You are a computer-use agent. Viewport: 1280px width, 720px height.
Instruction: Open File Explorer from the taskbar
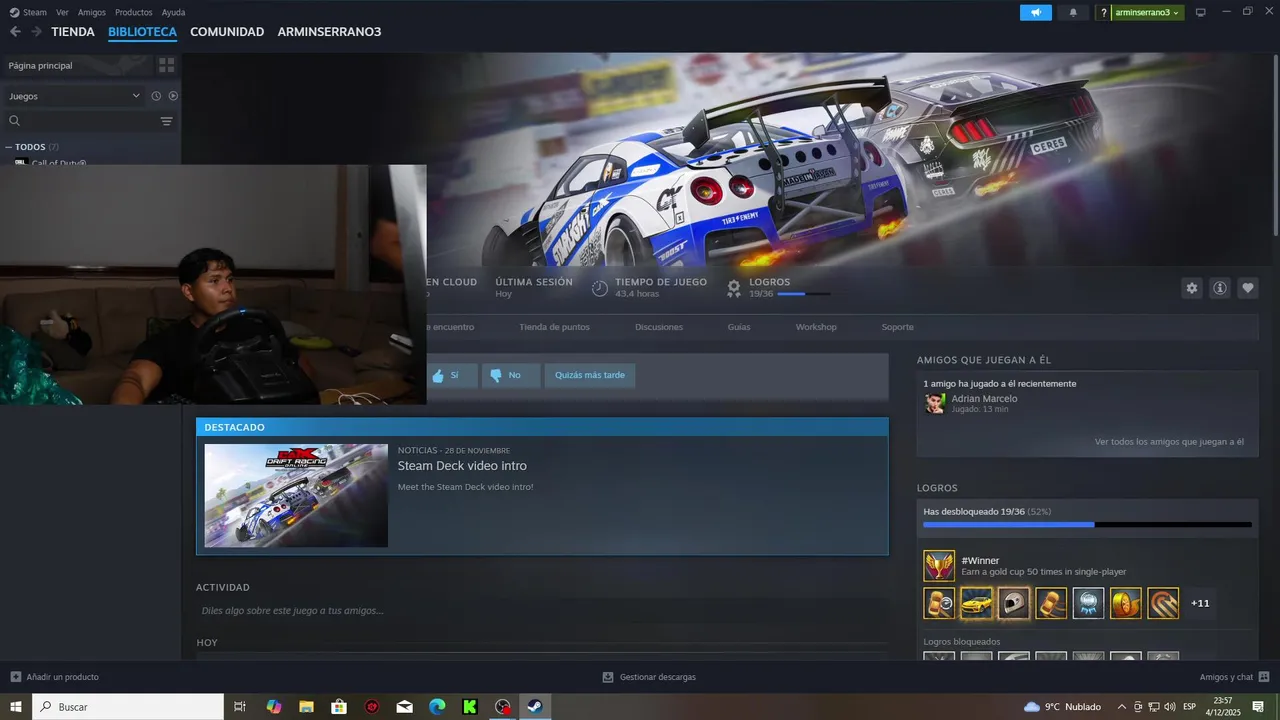click(306, 707)
